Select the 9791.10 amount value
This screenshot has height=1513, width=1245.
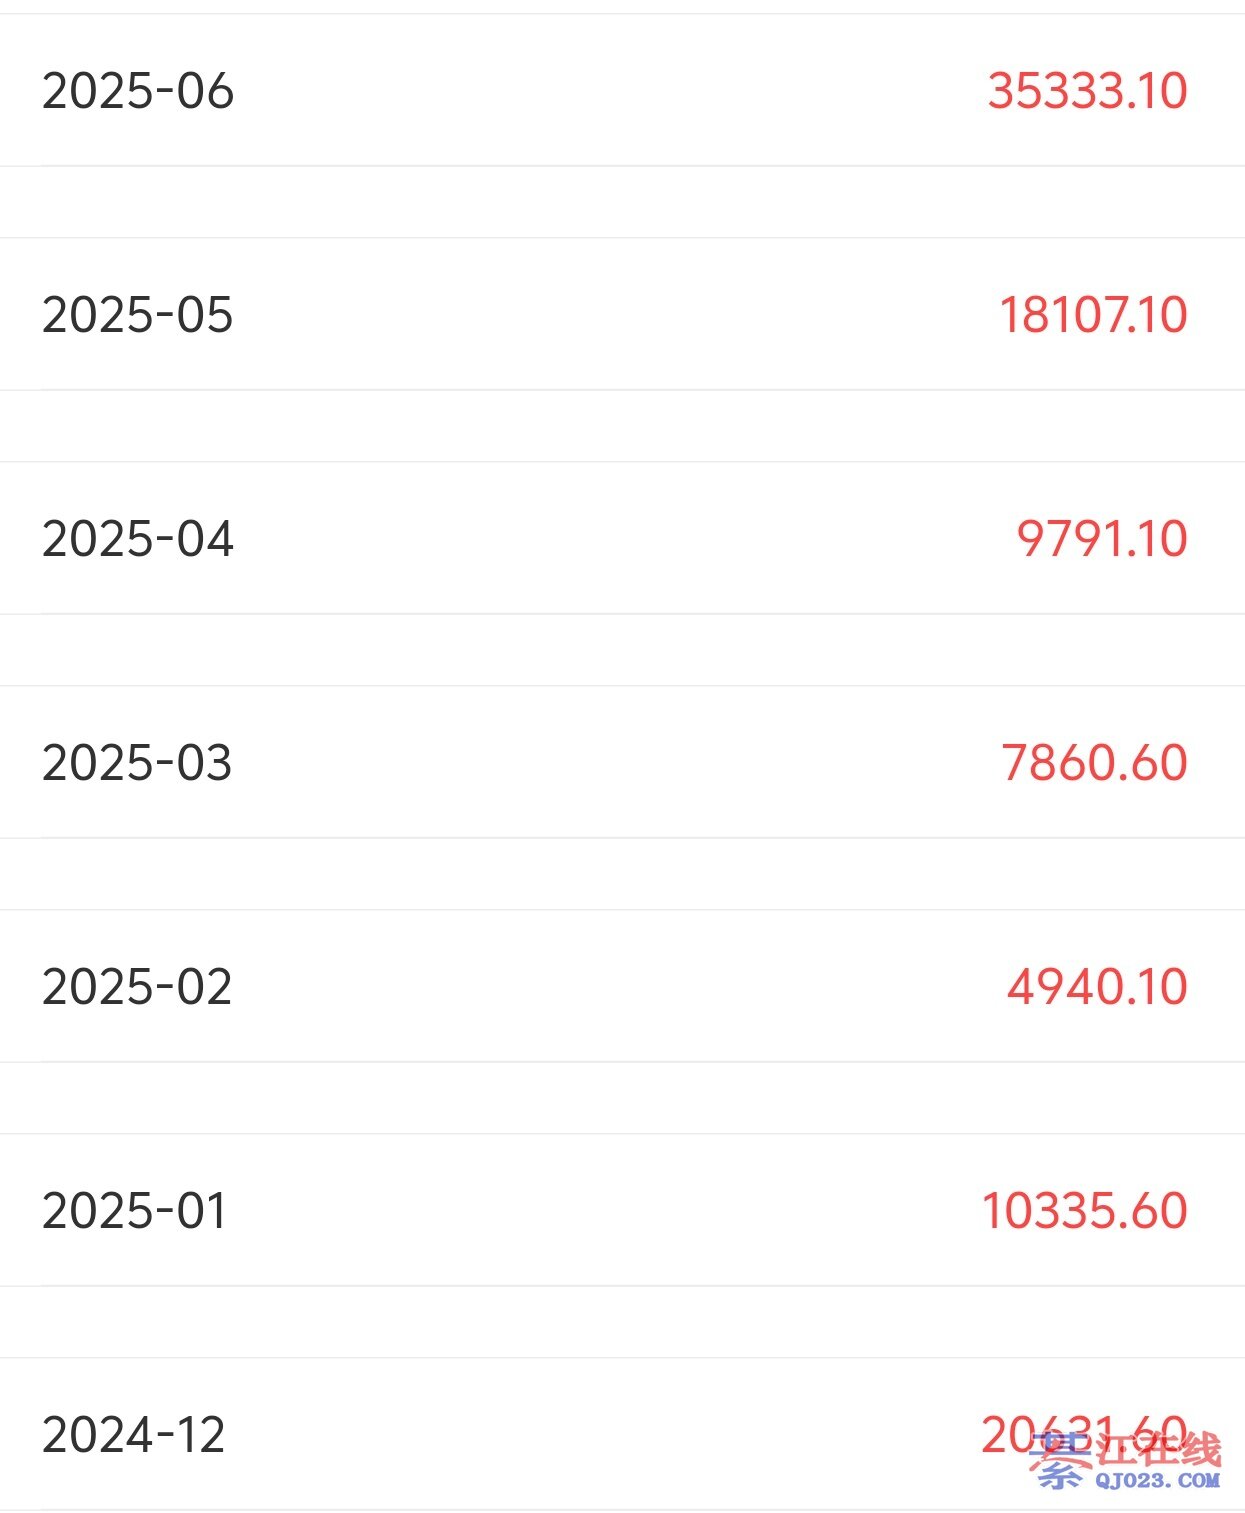point(1102,539)
